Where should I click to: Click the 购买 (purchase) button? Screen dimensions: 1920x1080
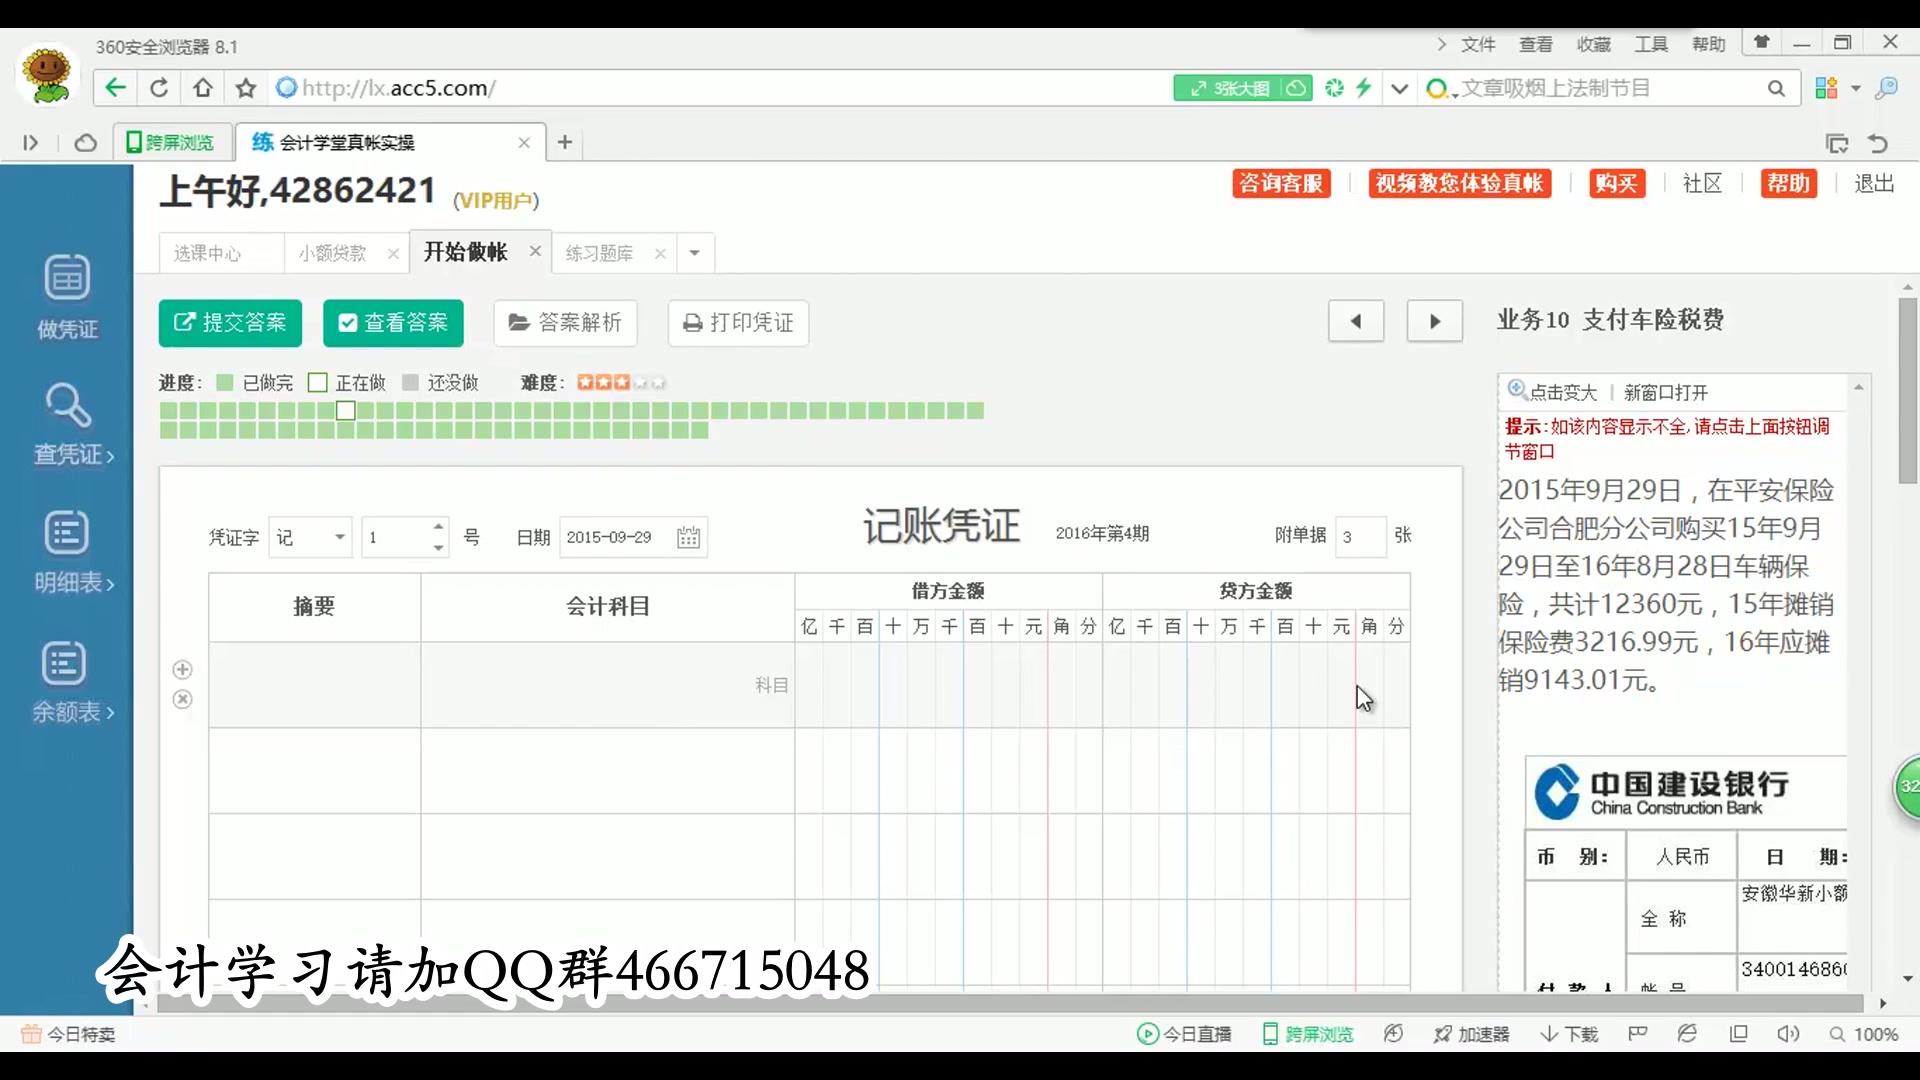pyautogui.click(x=1615, y=183)
